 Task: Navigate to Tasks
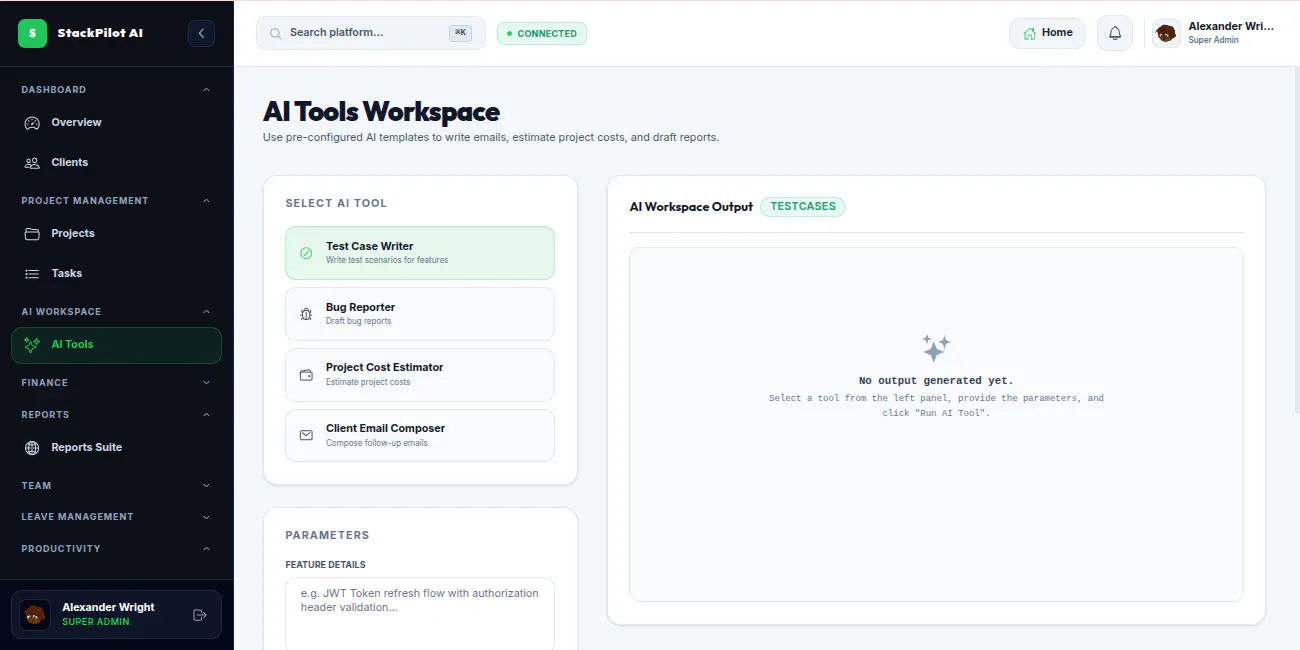116,274
